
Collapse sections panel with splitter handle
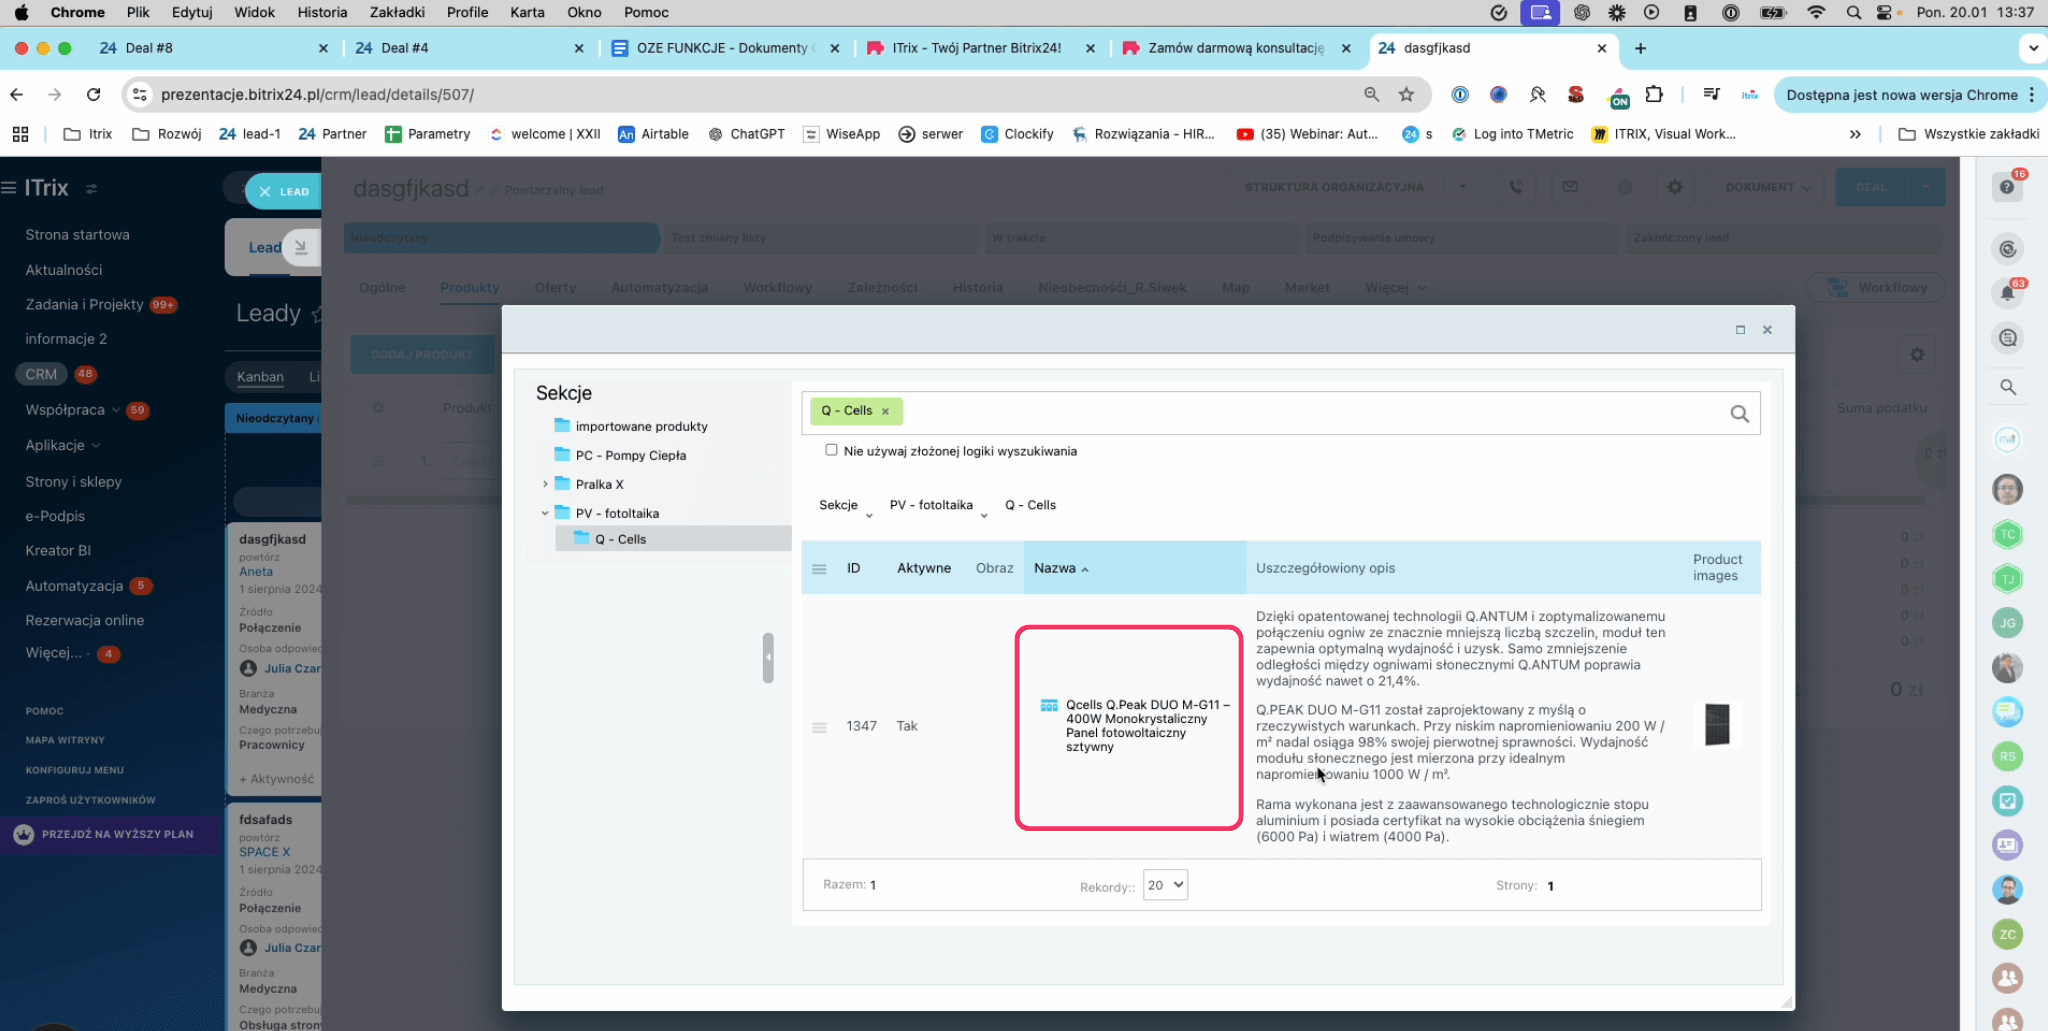coord(768,658)
